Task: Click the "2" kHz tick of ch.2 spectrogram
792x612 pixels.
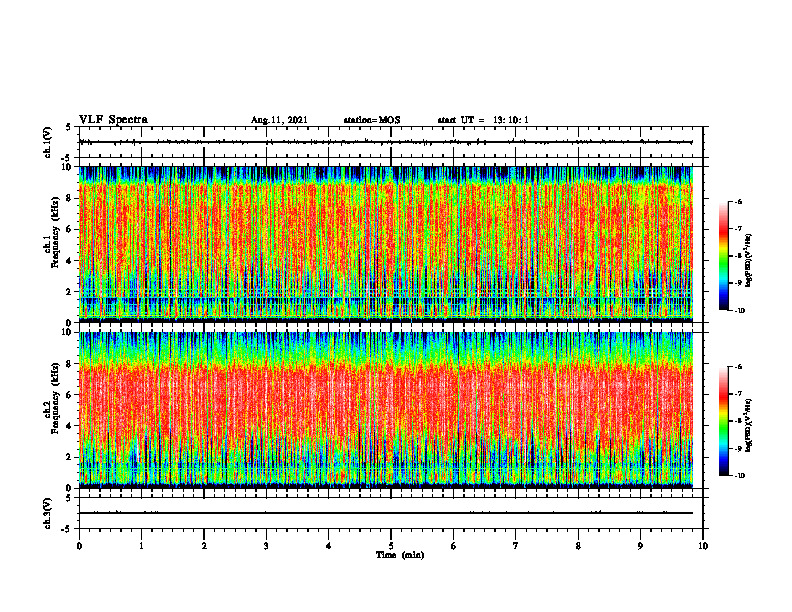Action: 70,457
